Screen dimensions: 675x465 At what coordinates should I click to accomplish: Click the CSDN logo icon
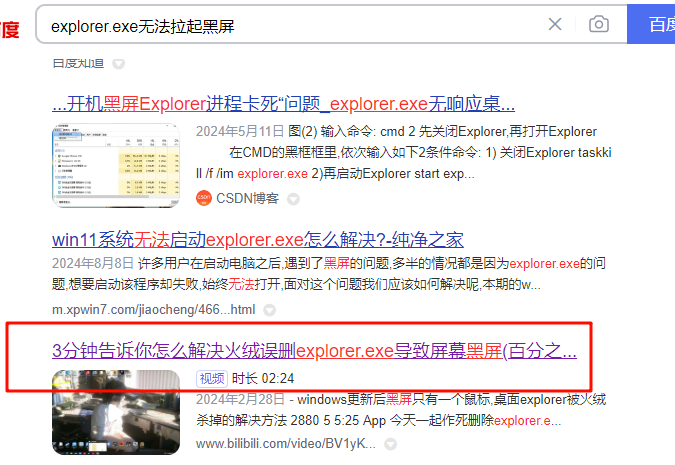click(x=204, y=198)
